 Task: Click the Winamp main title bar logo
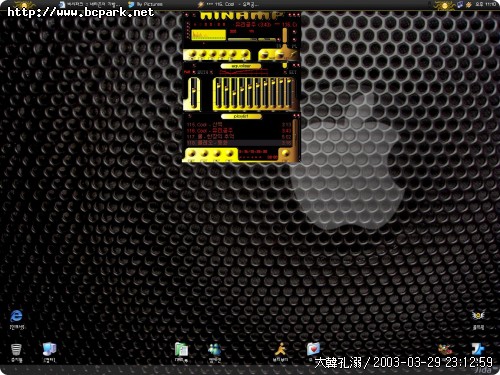(x=241, y=15)
